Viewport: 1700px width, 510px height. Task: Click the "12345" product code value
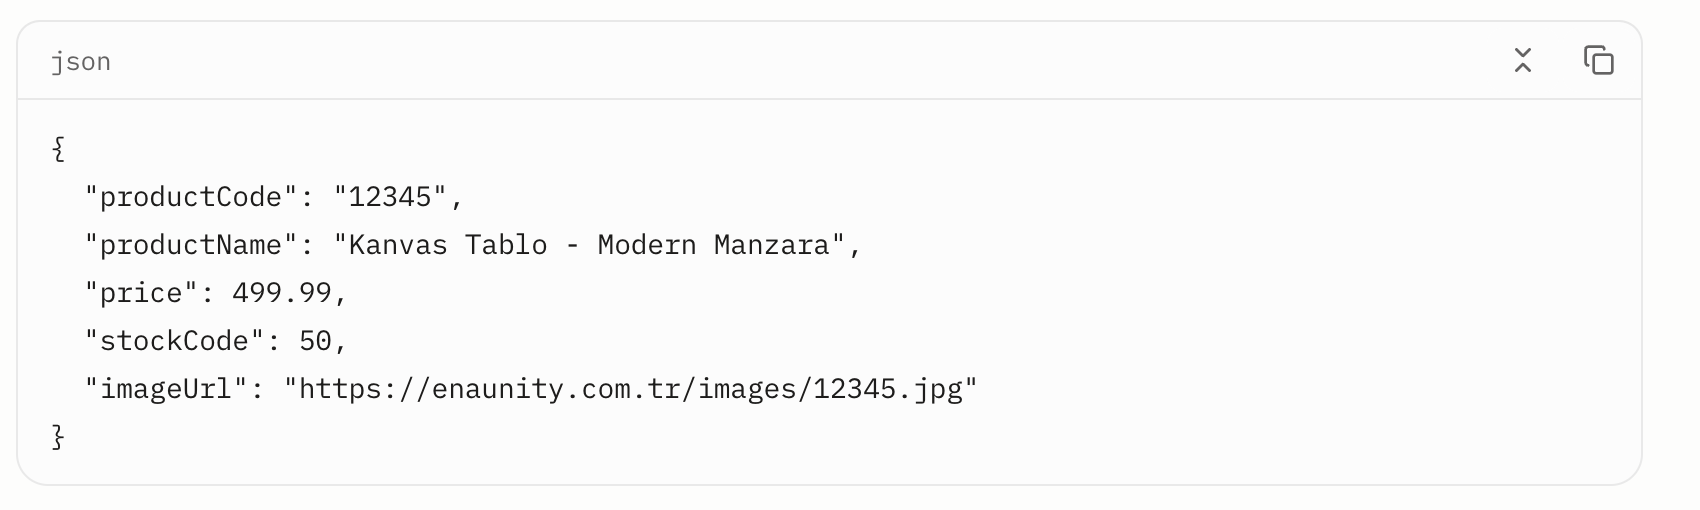(390, 197)
